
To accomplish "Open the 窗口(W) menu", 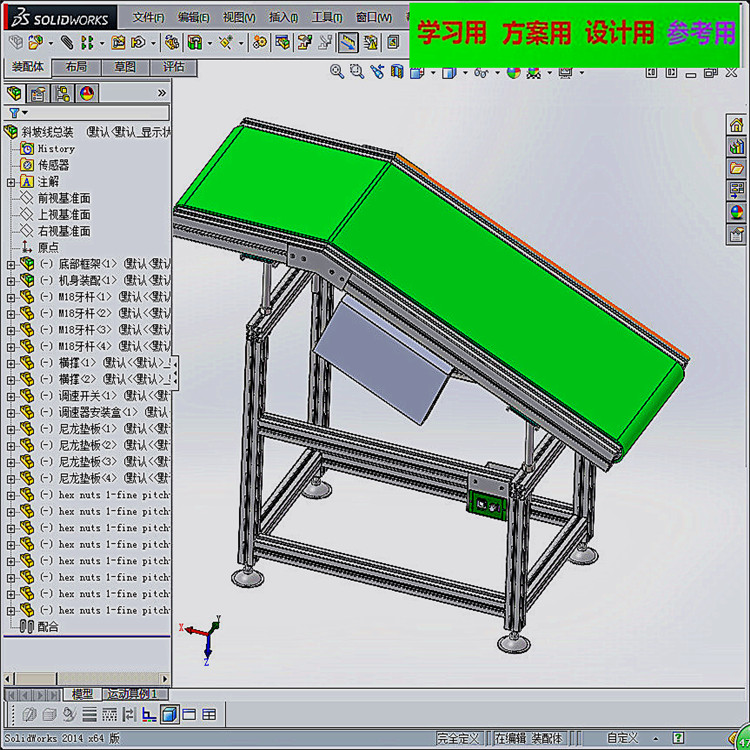I will click(x=374, y=17).
